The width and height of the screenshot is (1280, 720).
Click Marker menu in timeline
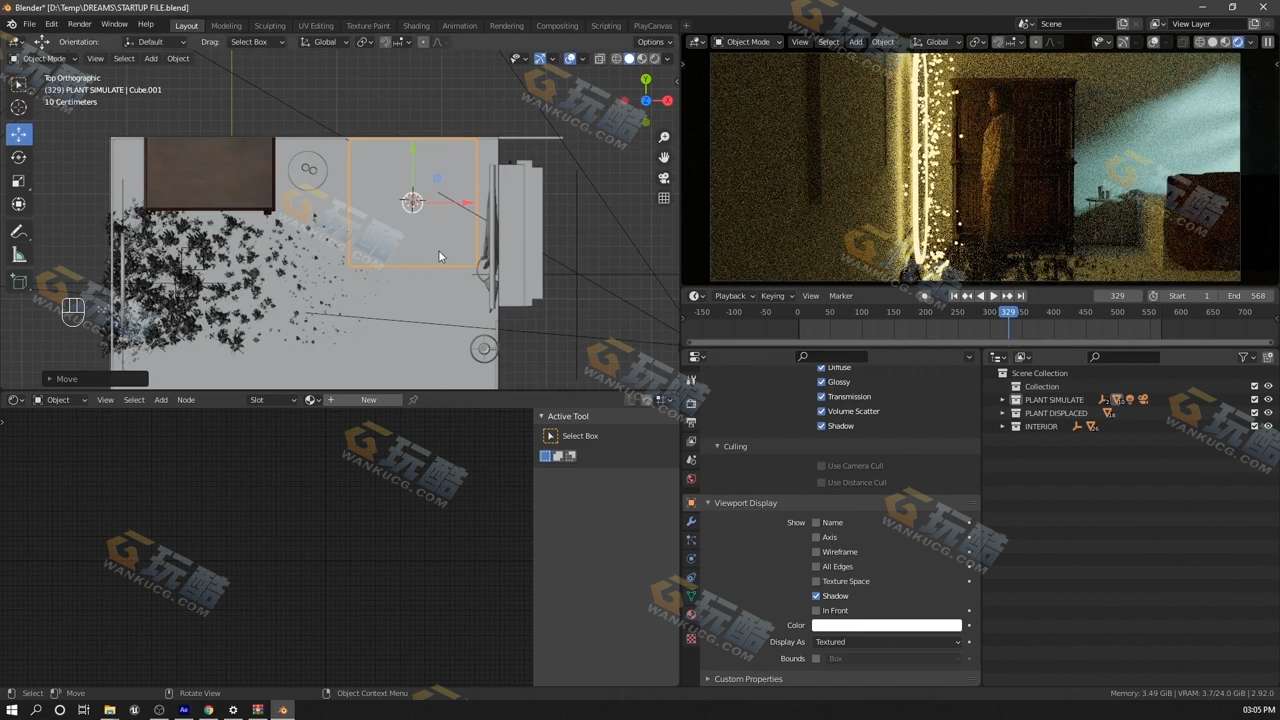point(841,296)
